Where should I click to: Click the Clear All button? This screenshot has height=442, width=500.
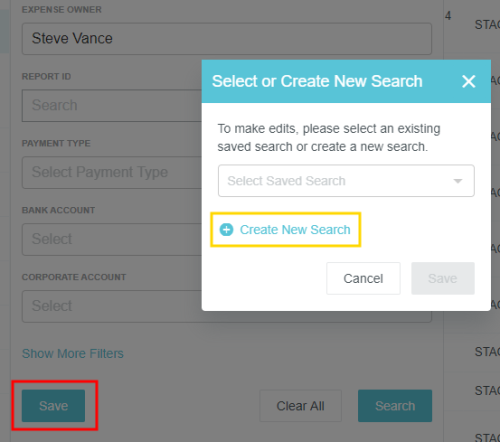coord(300,406)
